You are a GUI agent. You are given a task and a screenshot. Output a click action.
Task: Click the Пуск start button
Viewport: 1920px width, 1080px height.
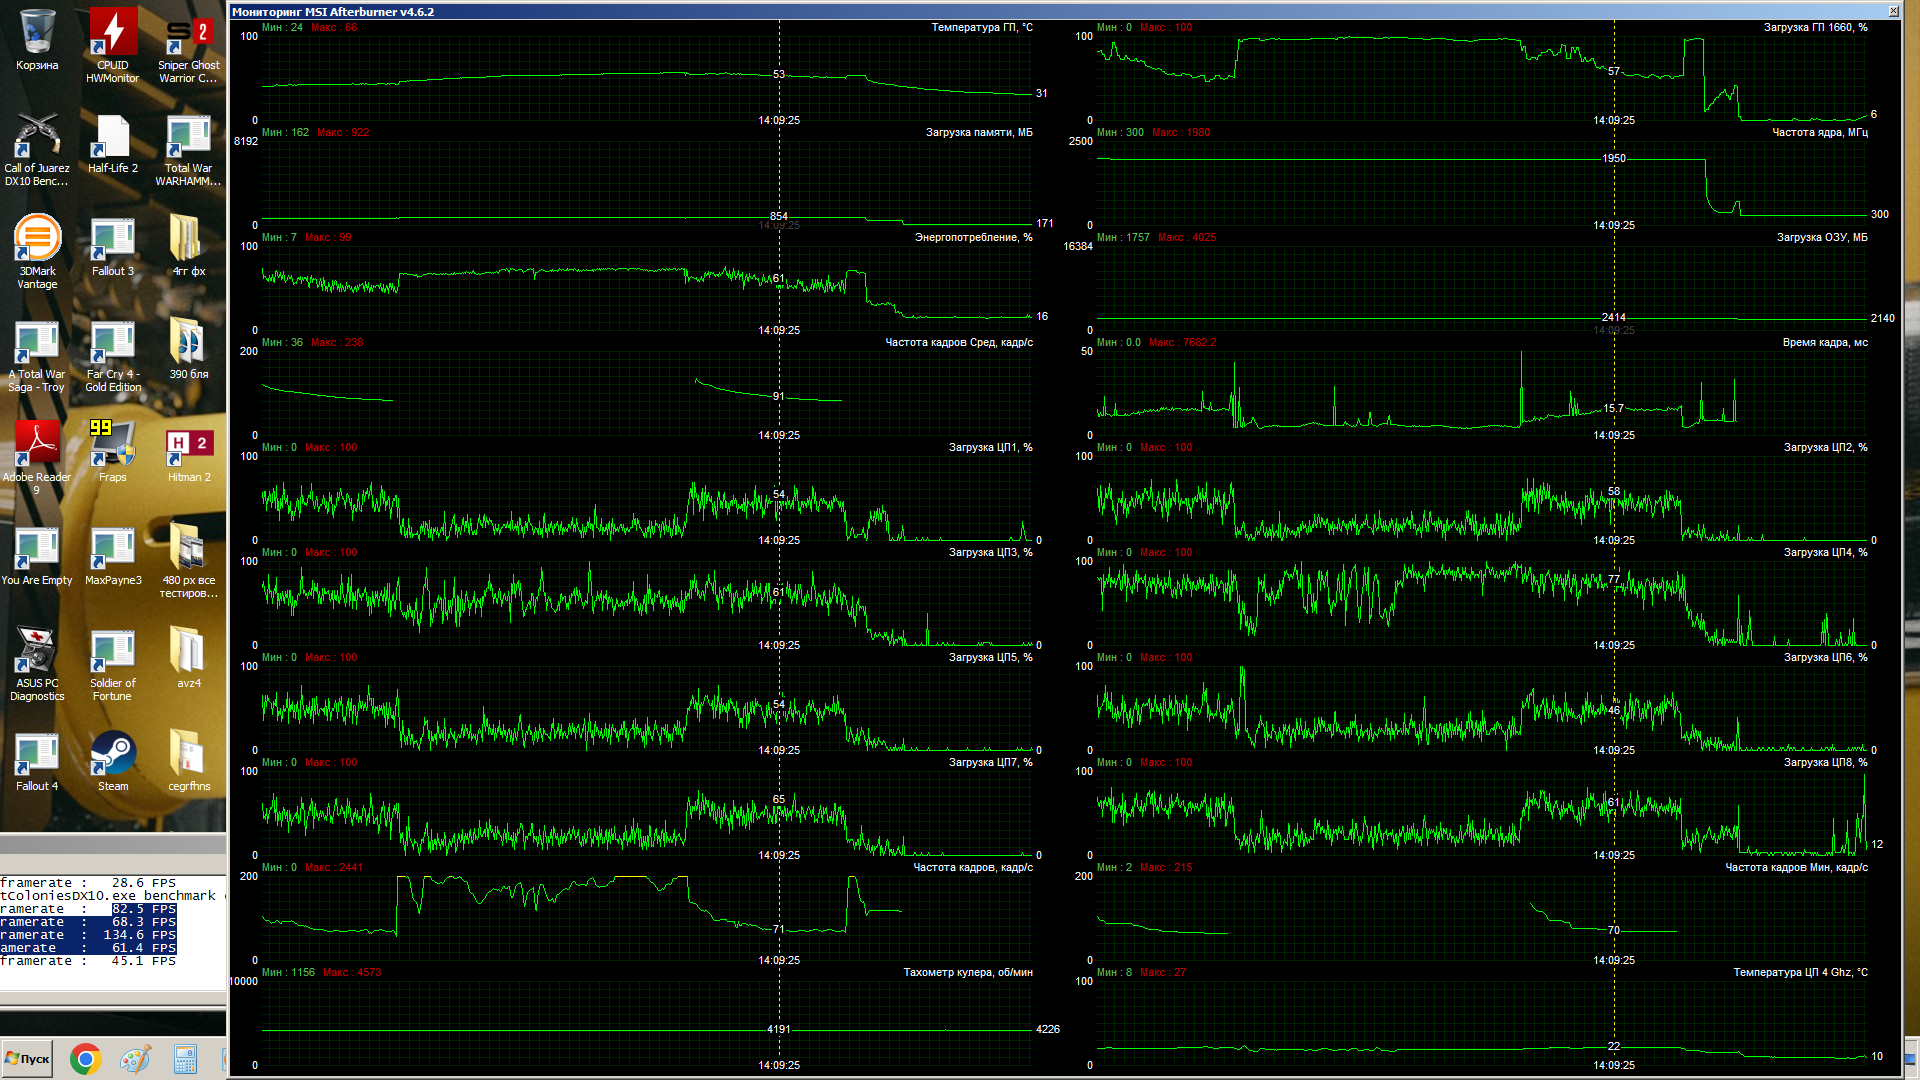point(27,1059)
